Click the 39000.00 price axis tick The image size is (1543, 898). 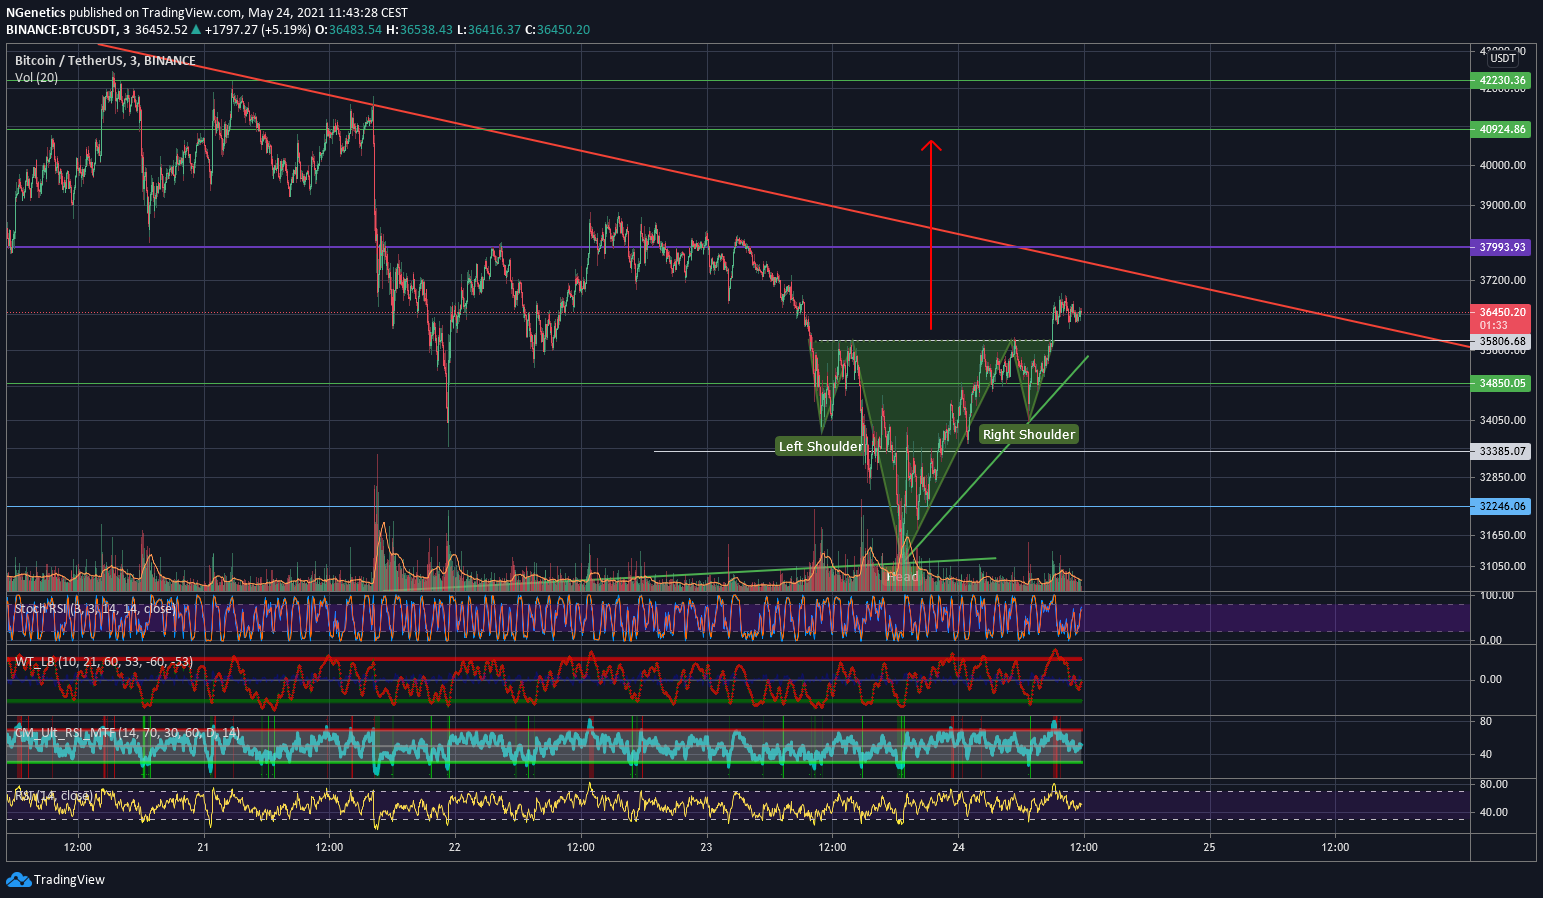(1503, 205)
